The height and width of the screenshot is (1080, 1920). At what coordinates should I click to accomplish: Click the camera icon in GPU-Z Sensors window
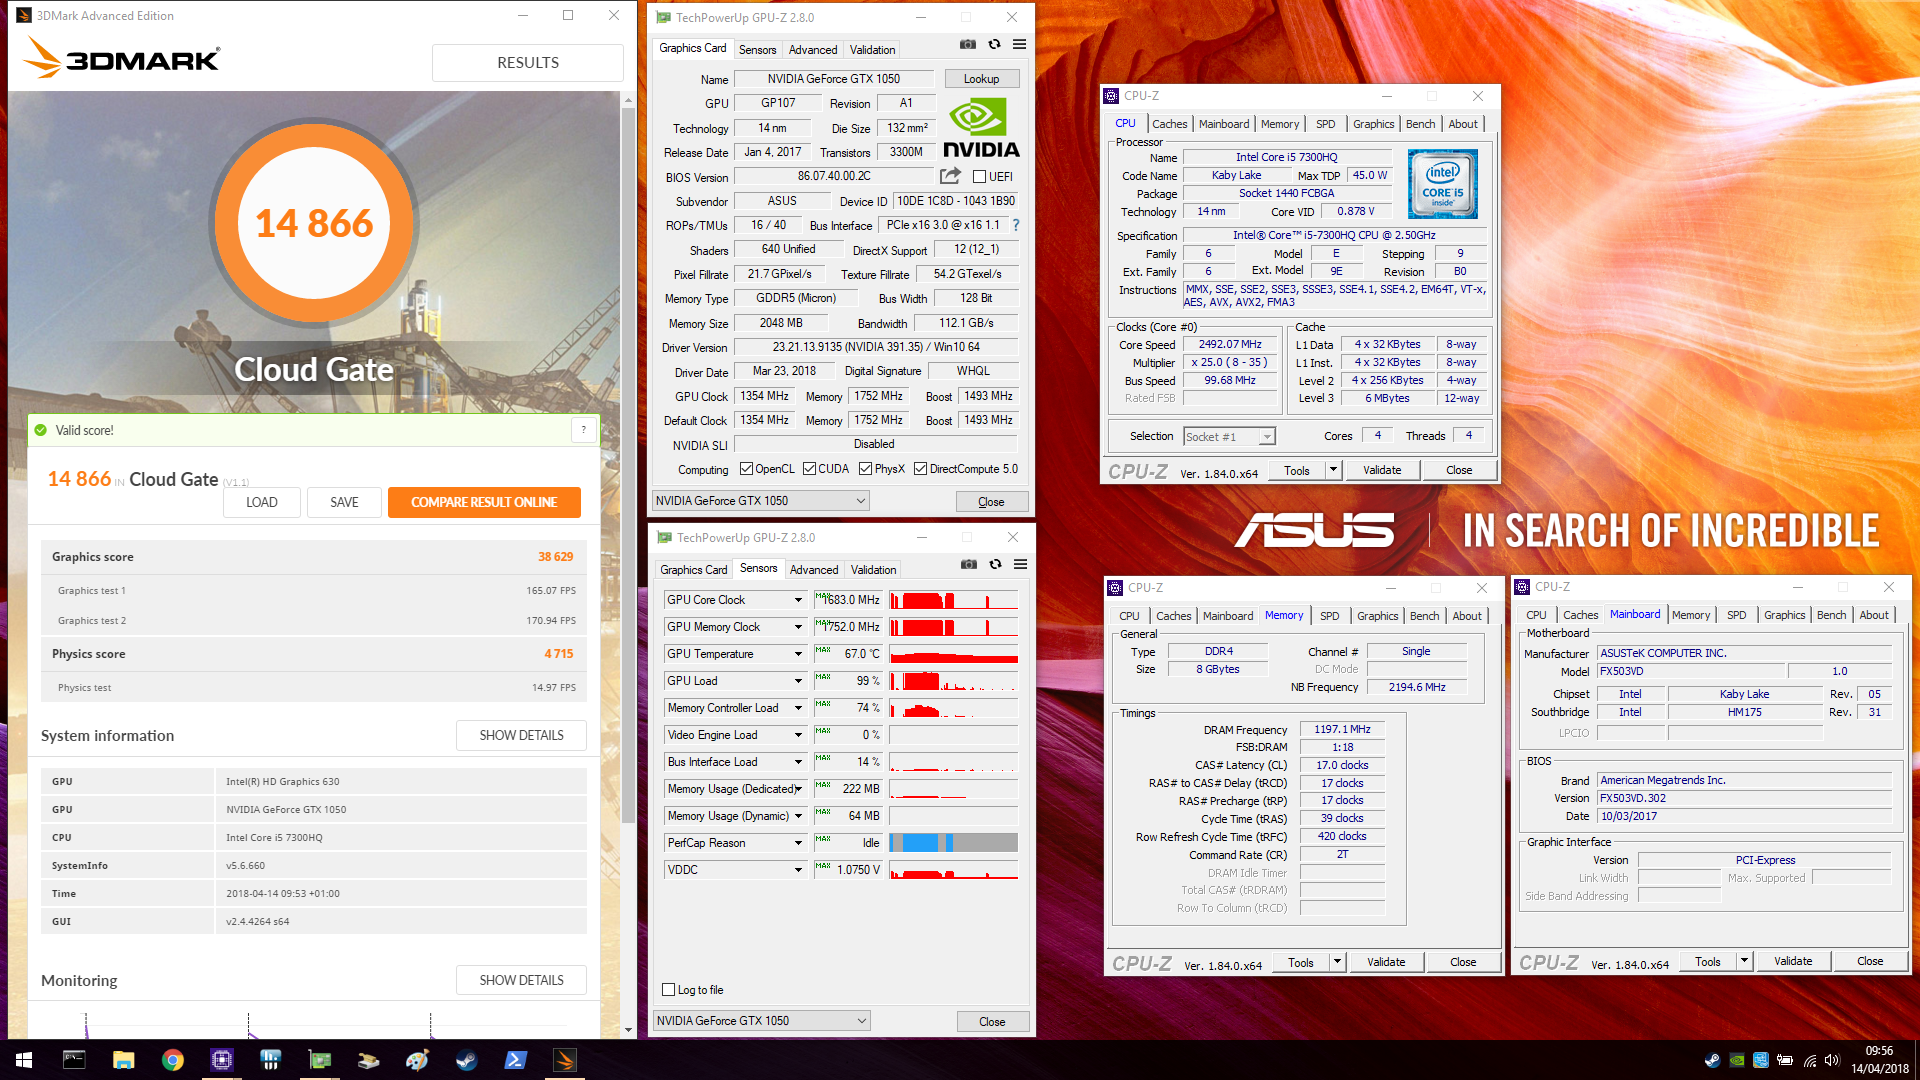pos(968,564)
